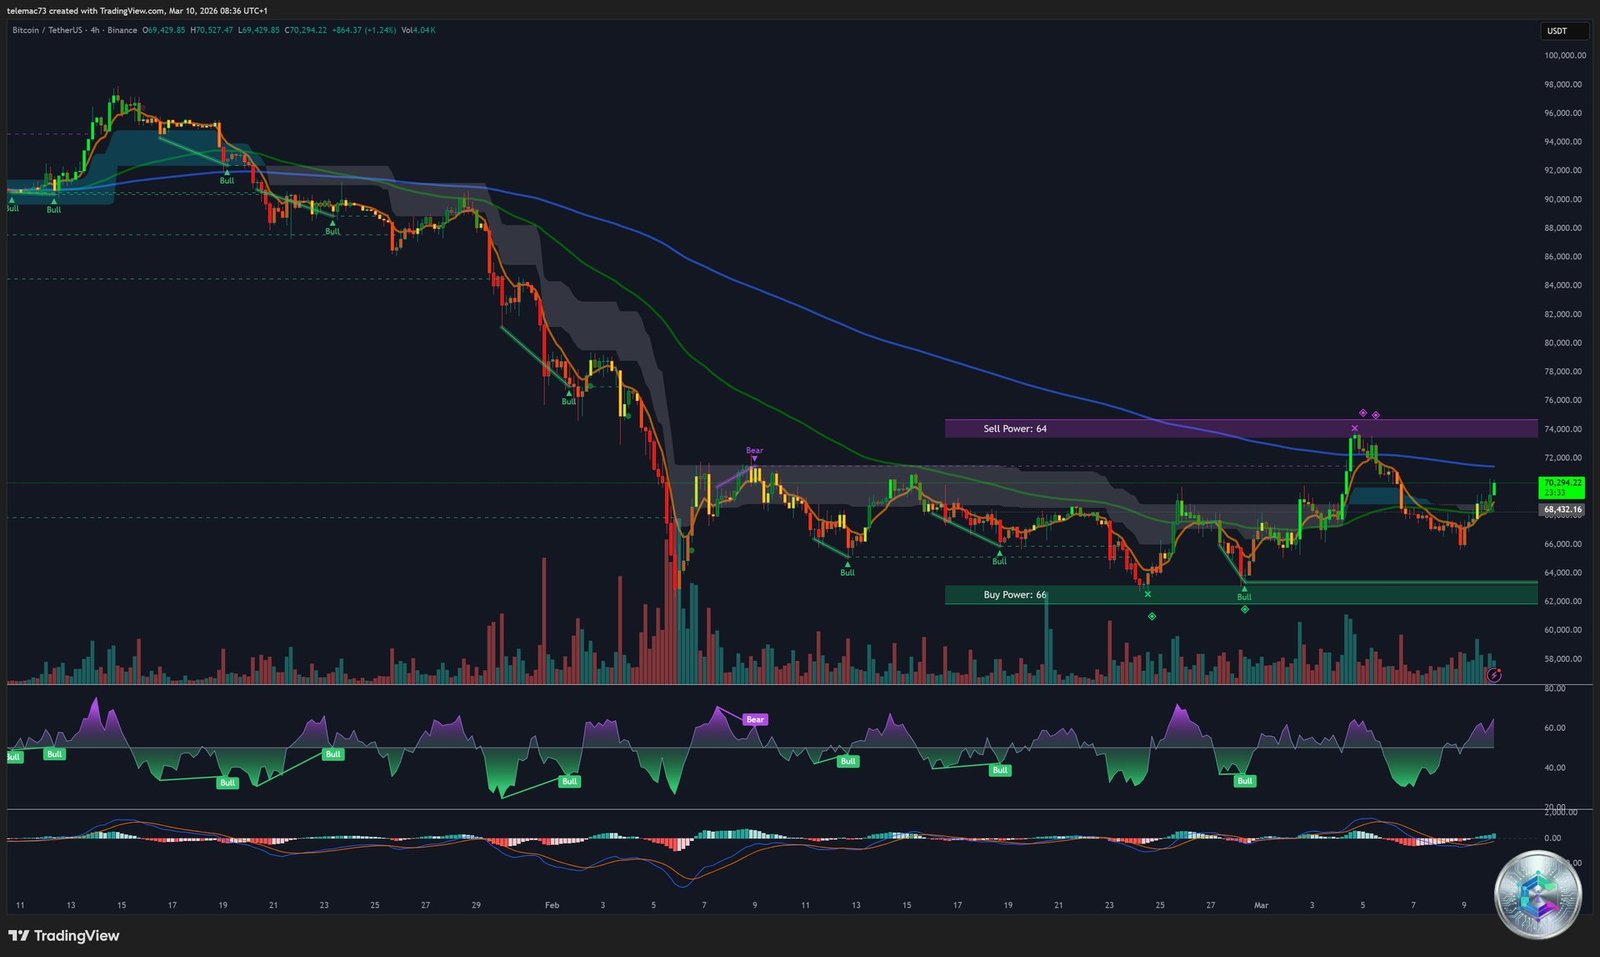Click the Bear arrow marker above the February rally
Image resolution: width=1600 pixels, height=957 pixels.
[754, 455]
